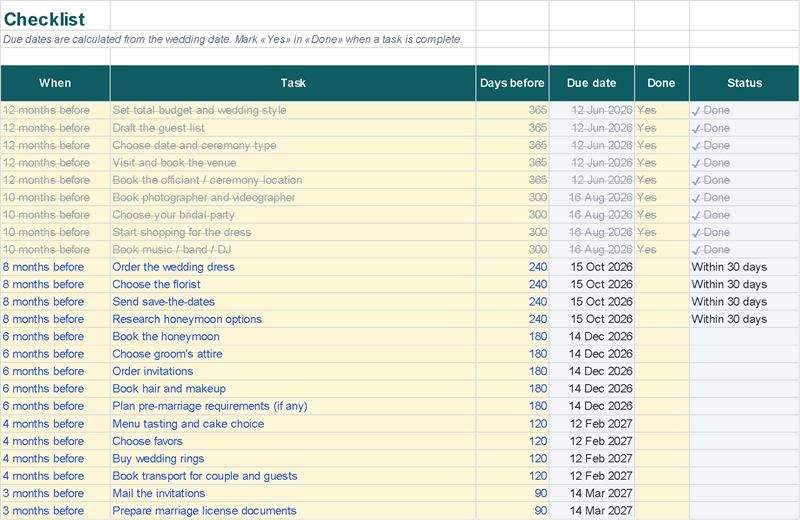The height and width of the screenshot is (520, 800).
Task: Select days before value for Mail the invitations
Action: pyautogui.click(x=512, y=493)
